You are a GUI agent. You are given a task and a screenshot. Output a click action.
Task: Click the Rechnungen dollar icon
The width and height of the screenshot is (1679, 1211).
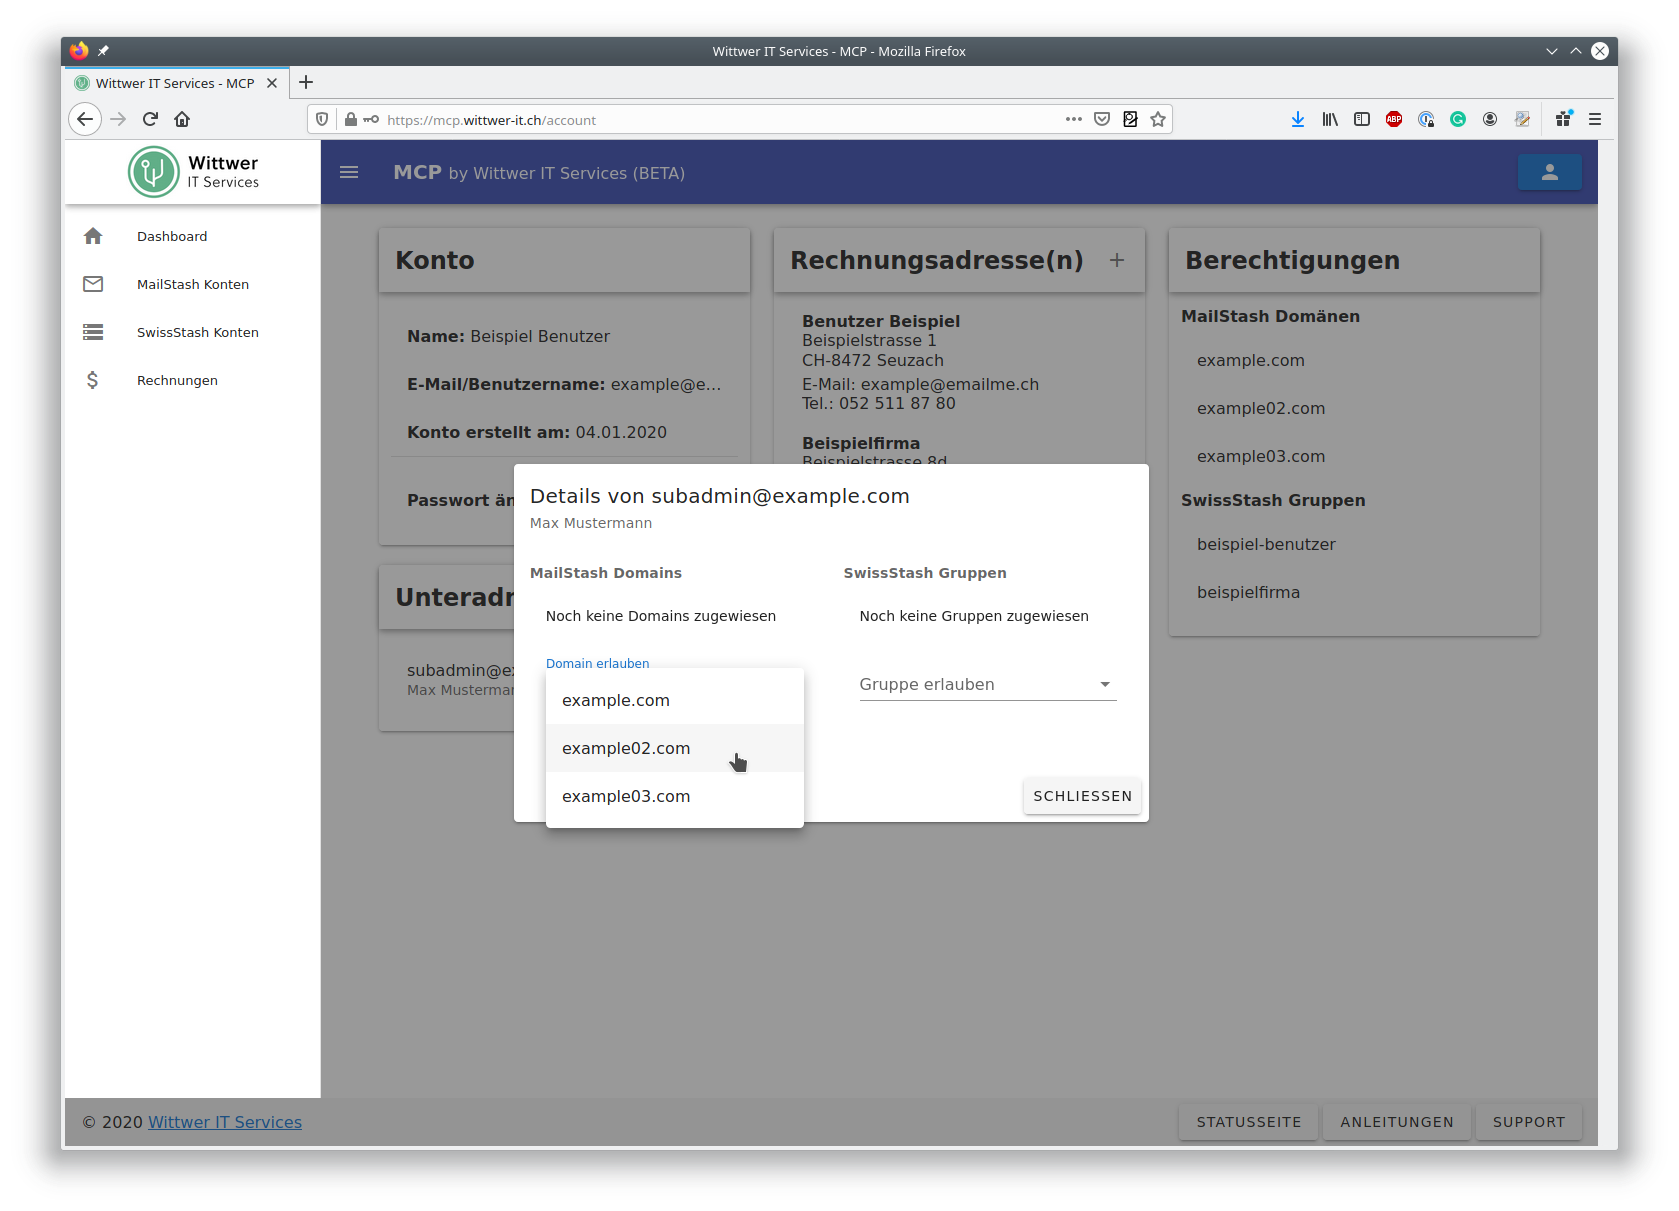point(93,380)
